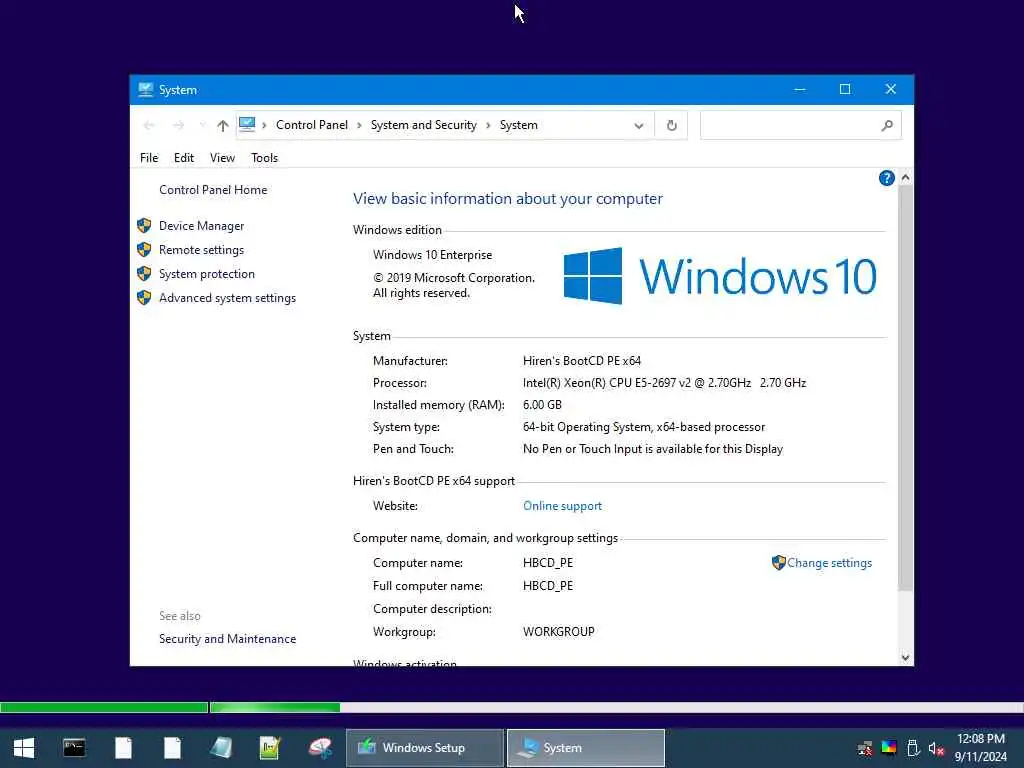The width and height of the screenshot is (1024, 768).
Task: Click the WORKGROUP value text
Action: pos(558,632)
